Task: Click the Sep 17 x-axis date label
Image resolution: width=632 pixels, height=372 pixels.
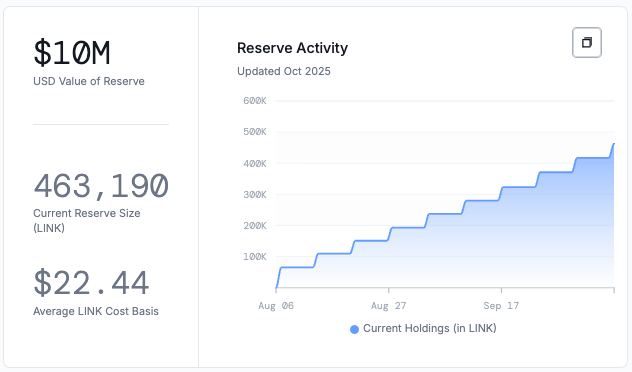Action: [501, 306]
